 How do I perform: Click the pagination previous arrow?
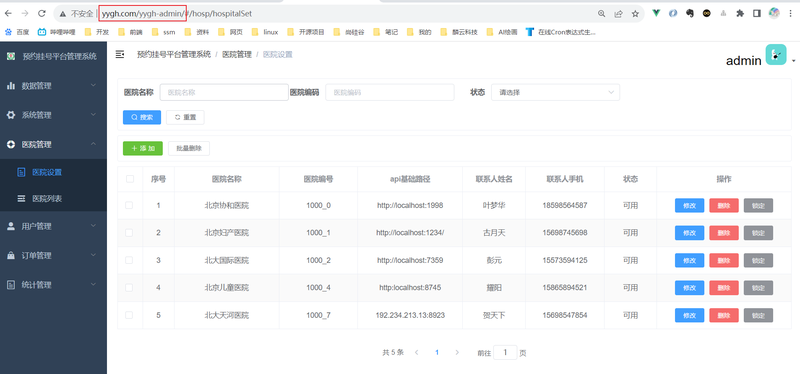(x=417, y=353)
